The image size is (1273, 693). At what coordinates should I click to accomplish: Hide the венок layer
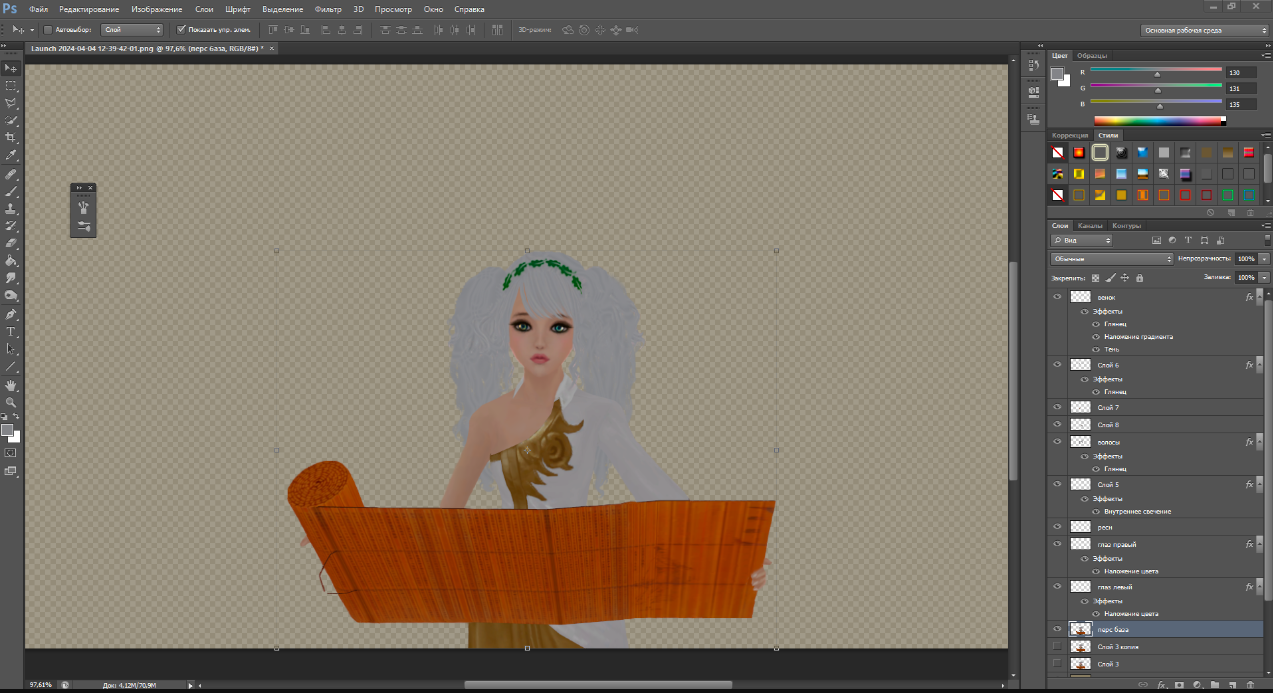tap(1057, 297)
